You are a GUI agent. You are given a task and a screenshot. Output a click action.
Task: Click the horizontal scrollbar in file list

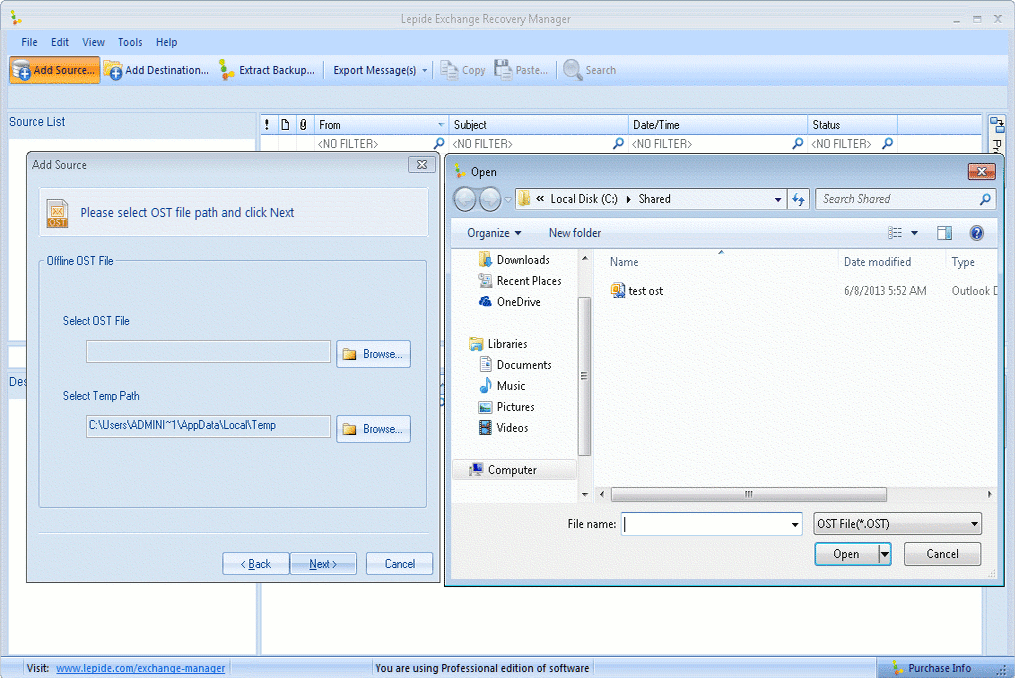click(749, 495)
